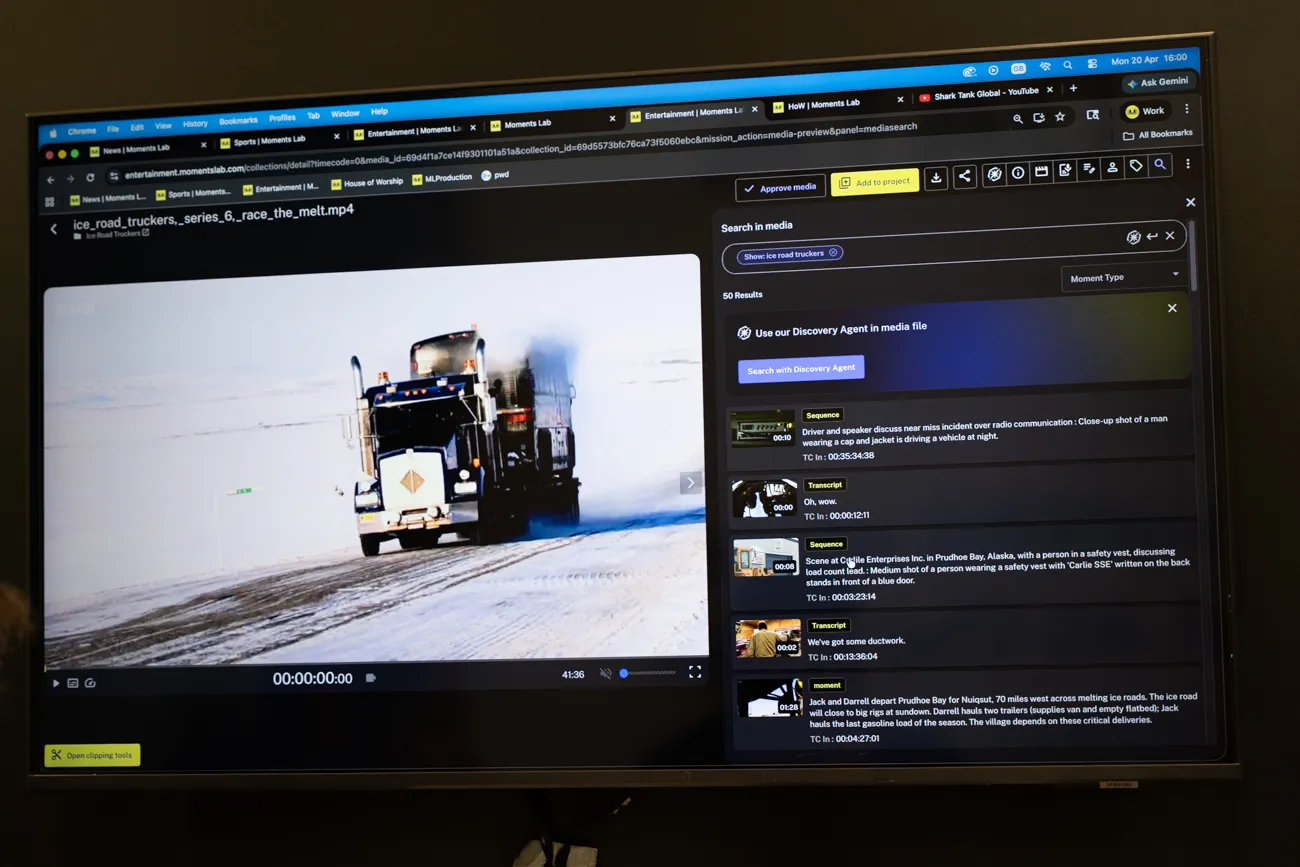Click the clapperboard icon in toolbar
Screen dimensions: 1300x867
[1041, 172]
